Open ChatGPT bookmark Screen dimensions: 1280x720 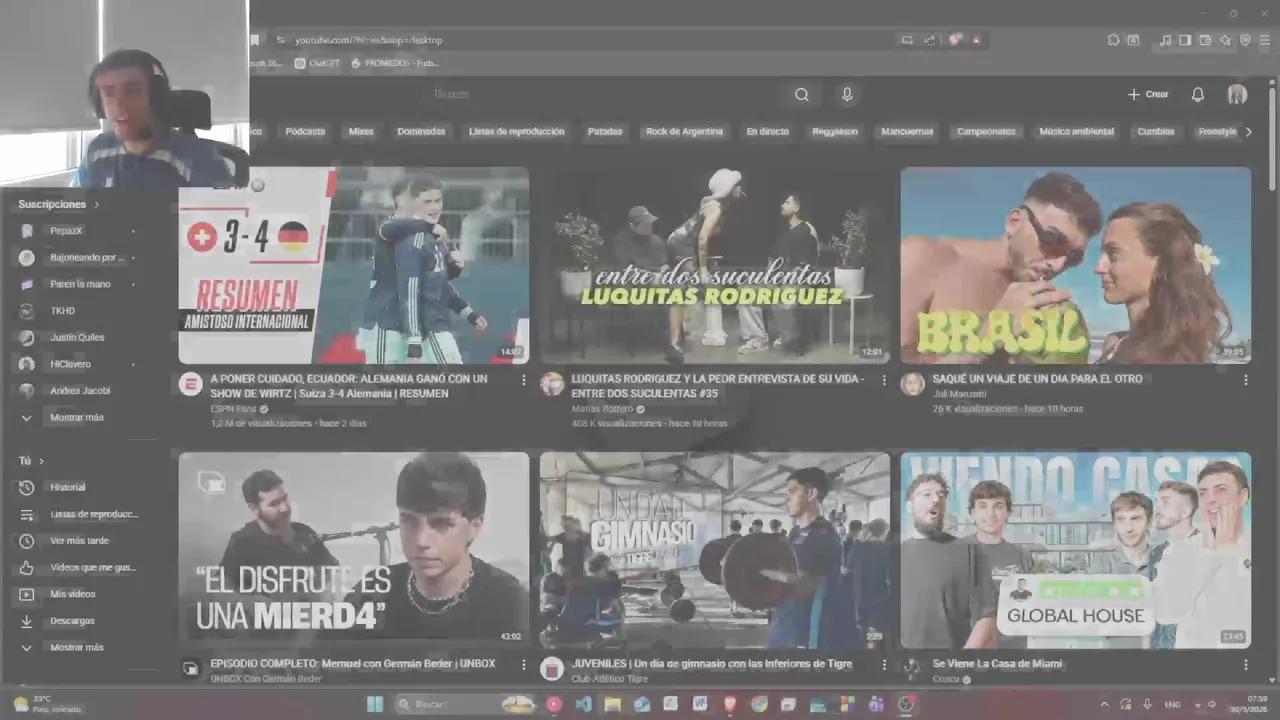click(x=317, y=63)
